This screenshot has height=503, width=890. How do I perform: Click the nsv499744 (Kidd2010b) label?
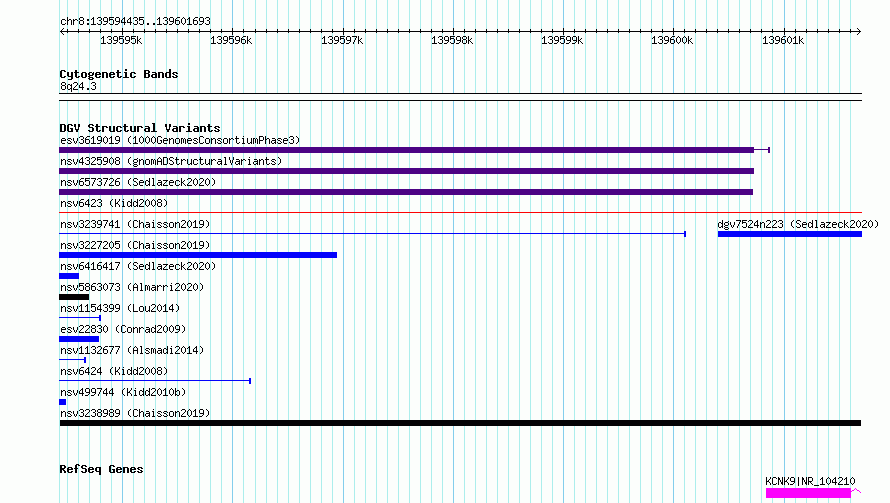[x=123, y=392]
